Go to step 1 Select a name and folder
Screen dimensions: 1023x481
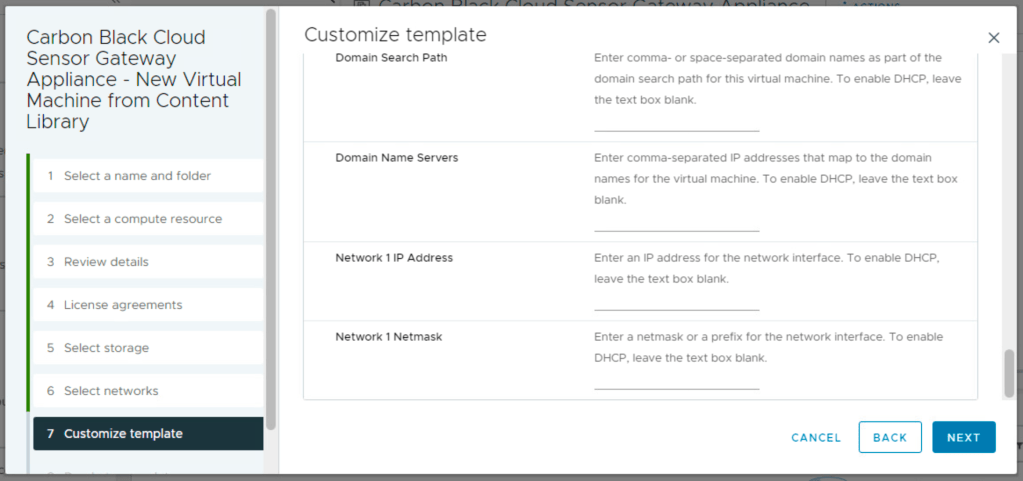point(137,176)
